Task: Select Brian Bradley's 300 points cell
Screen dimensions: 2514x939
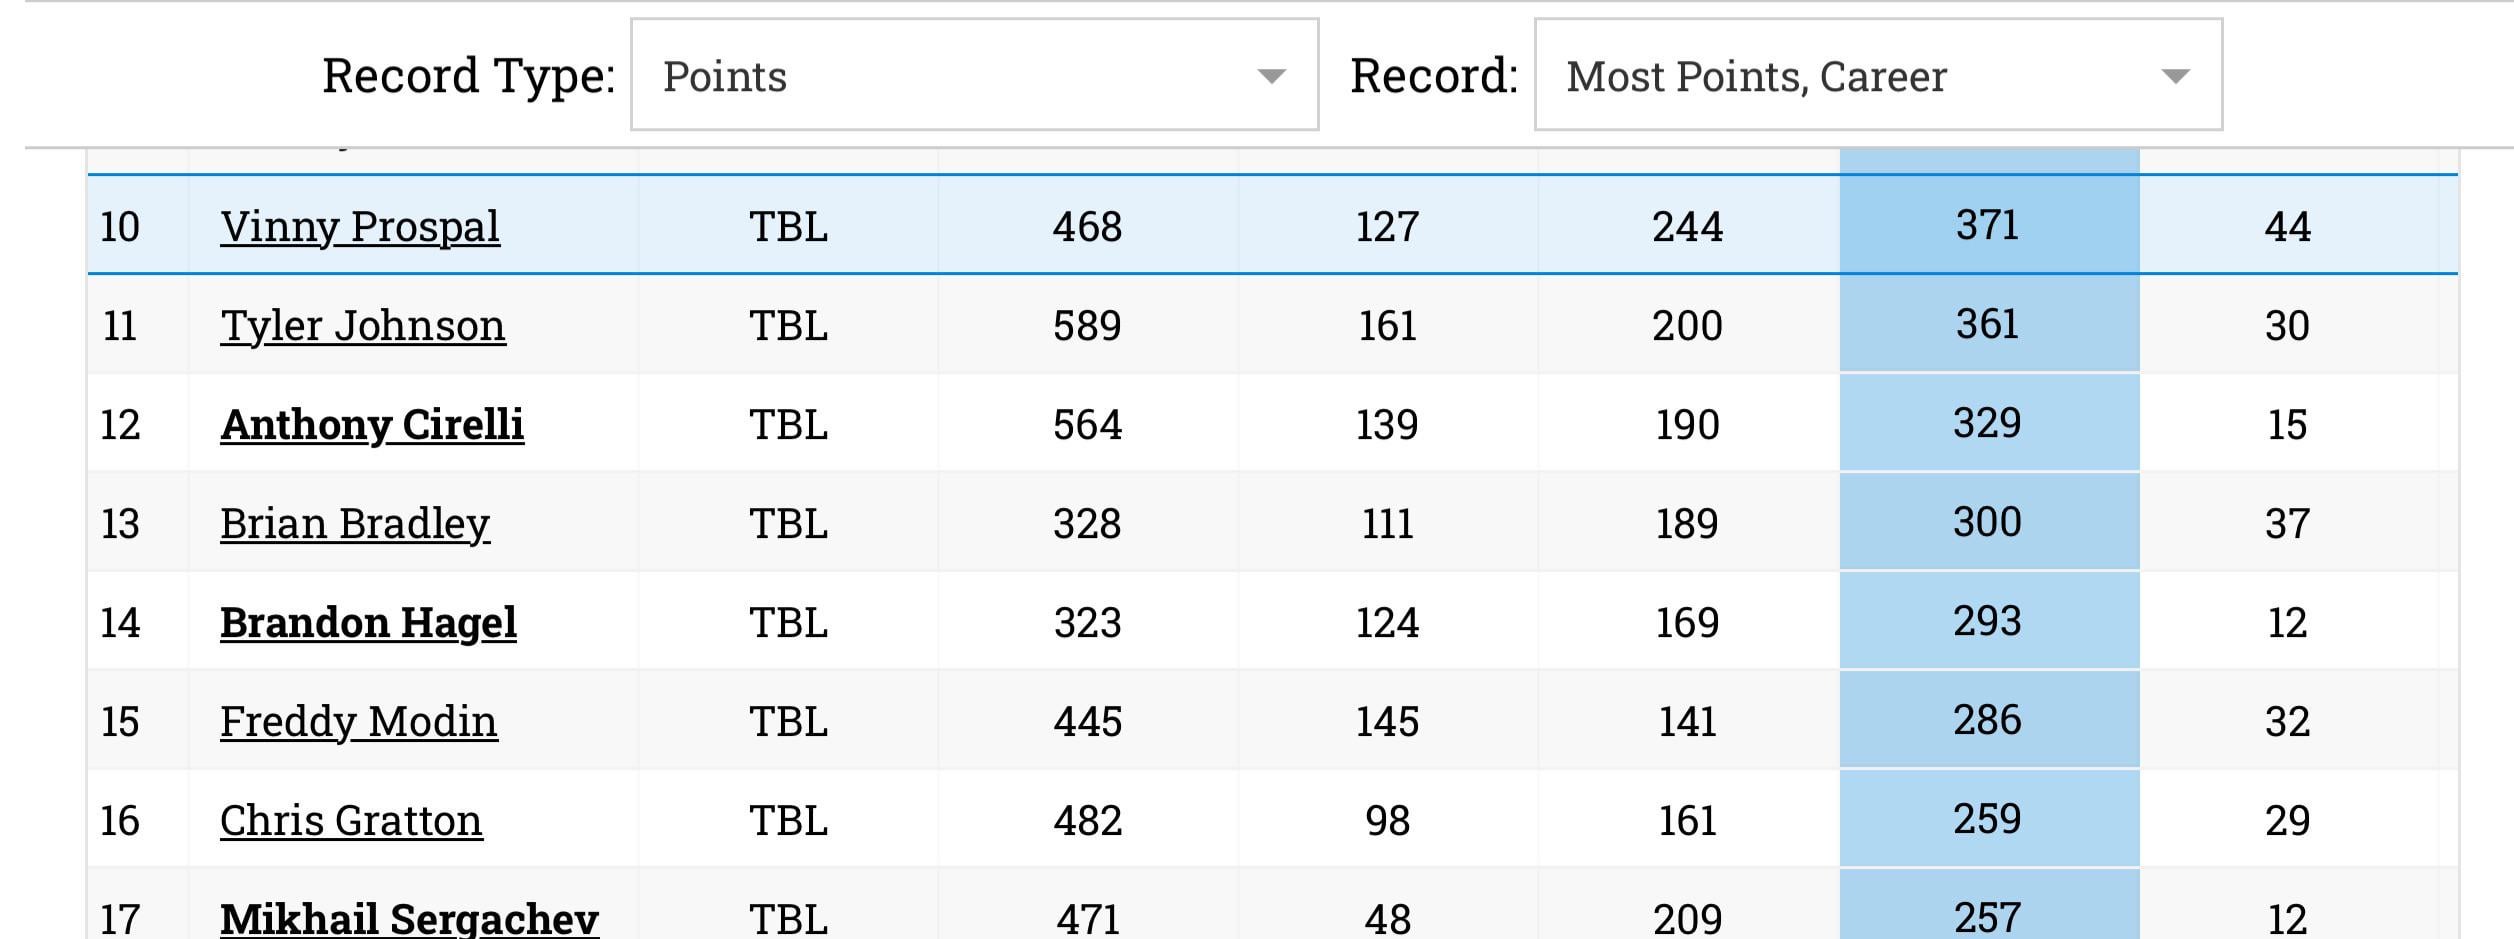Action: [x=1987, y=522]
